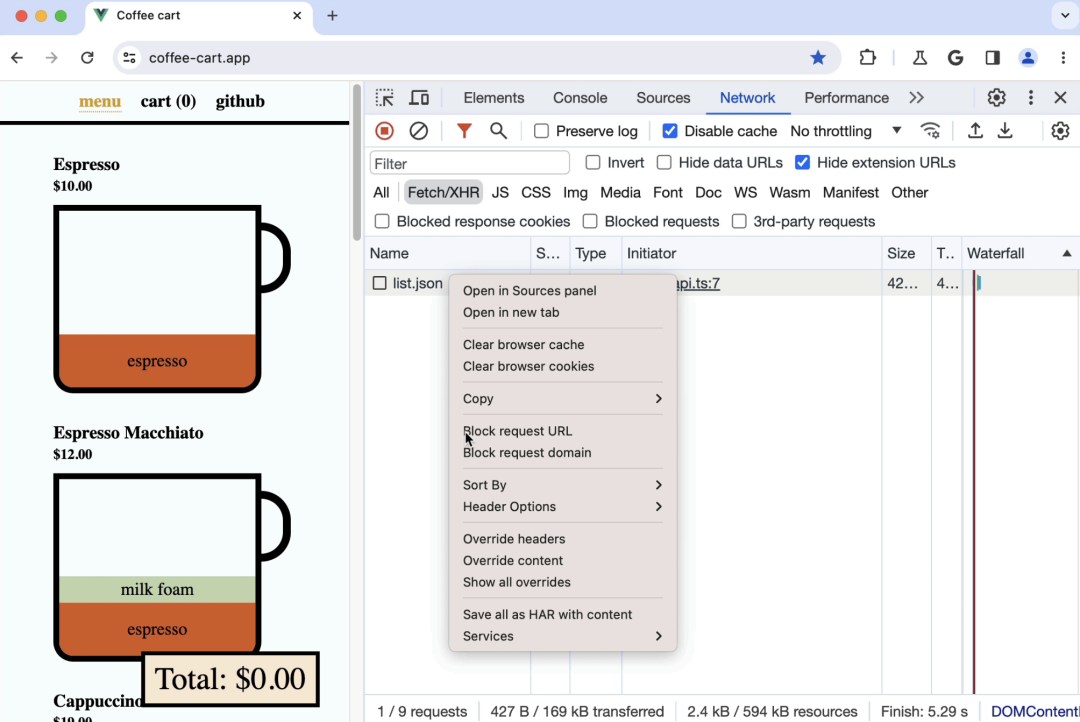Open Chrome three-dot menu
1080x722 pixels.
[x=1063, y=58]
